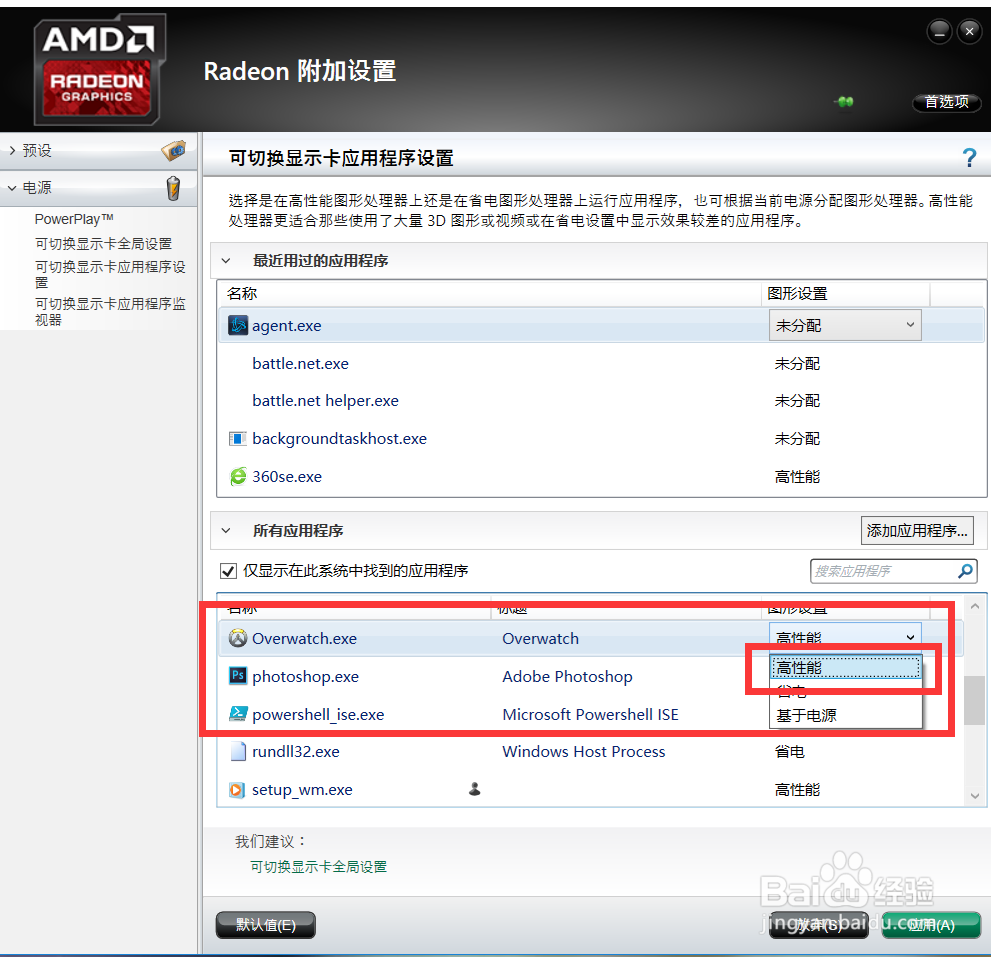This screenshot has width=991, height=957.
Task: Click the 首选项 preferences button
Action: [946, 102]
